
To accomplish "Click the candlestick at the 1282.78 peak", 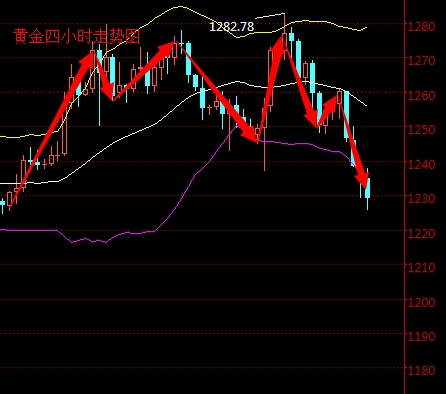I will tap(284, 37).
